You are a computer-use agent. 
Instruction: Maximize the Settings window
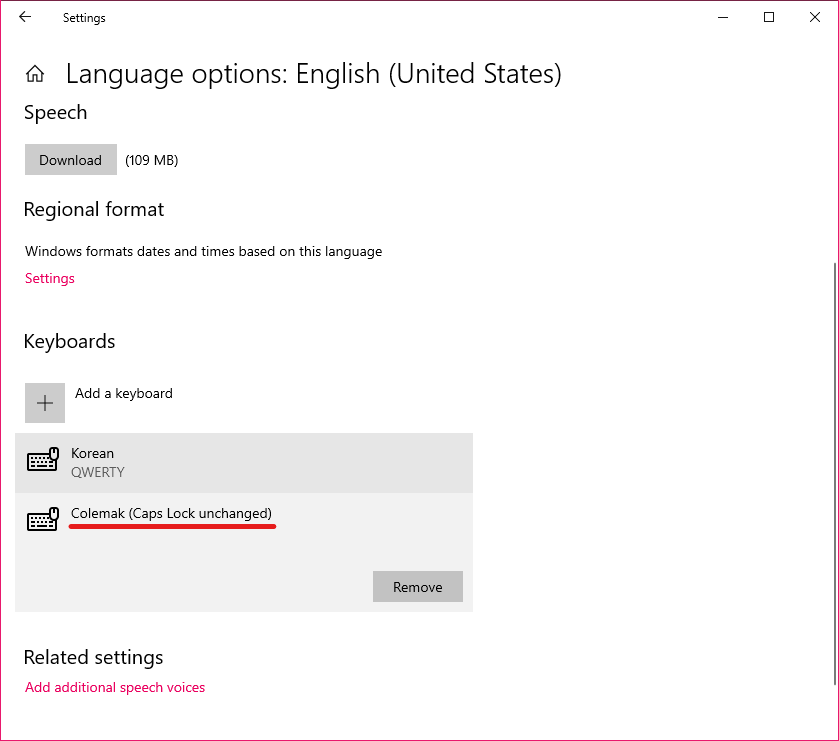(769, 17)
